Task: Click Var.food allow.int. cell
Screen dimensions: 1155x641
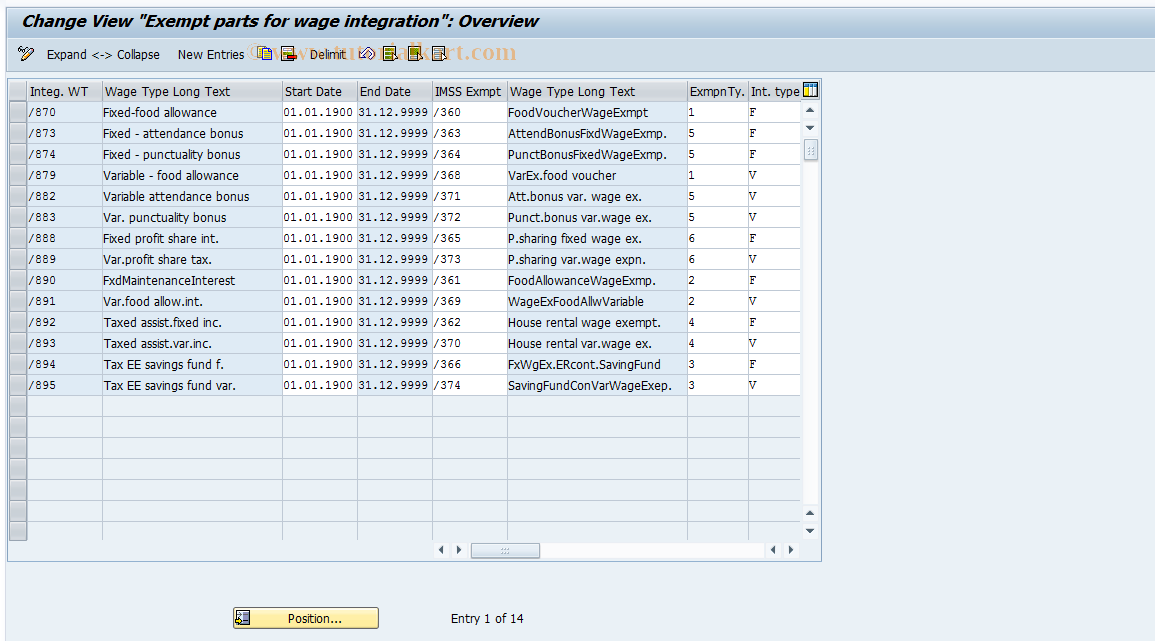Action: pyautogui.click(x=192, y=301)
